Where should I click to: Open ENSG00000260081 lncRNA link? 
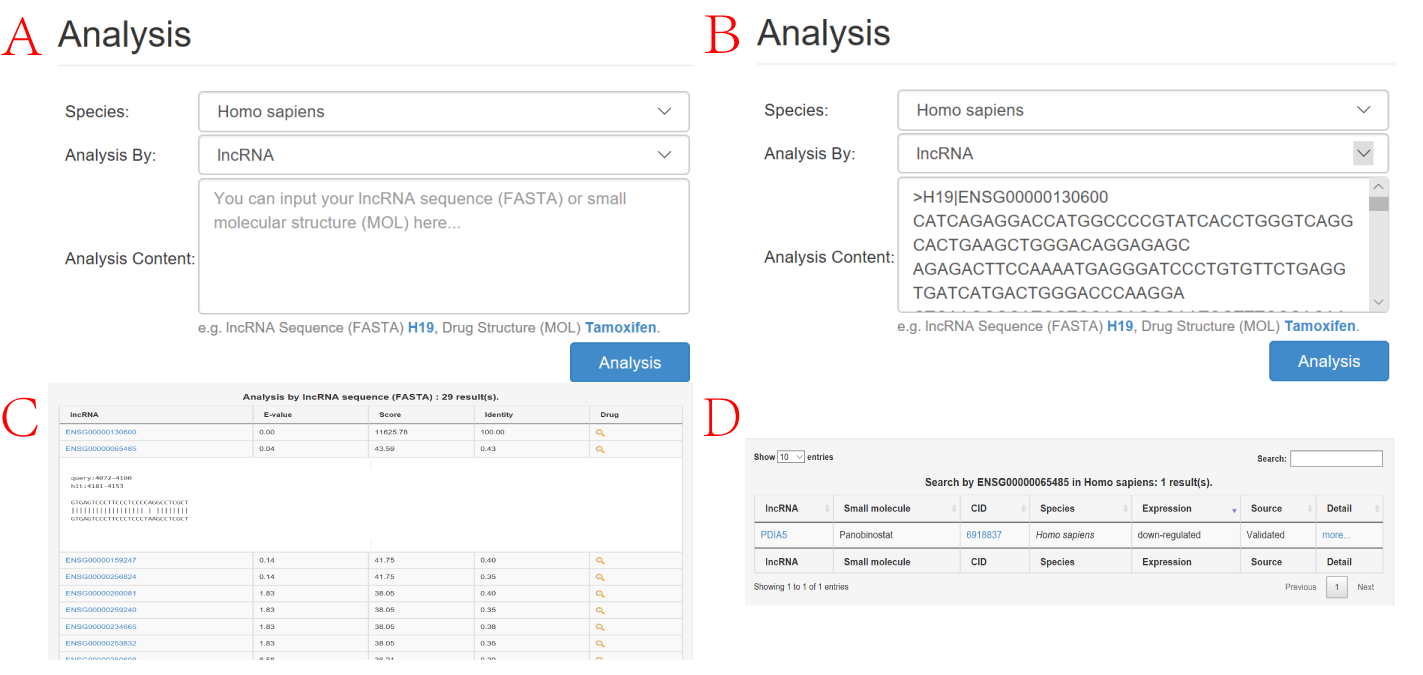point(101,593)
